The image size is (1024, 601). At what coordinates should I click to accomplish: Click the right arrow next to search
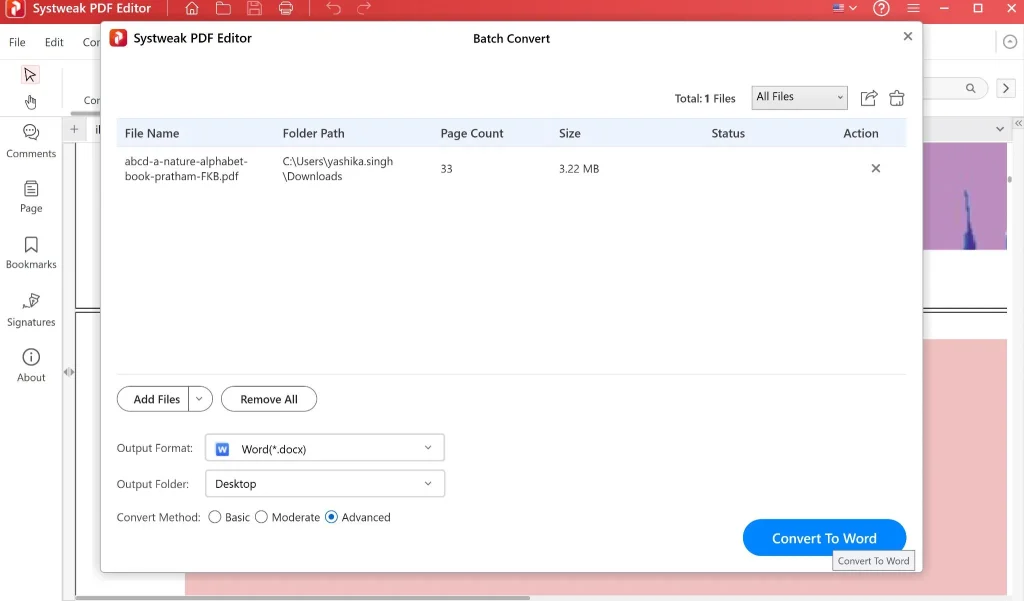pyautogui.click(x=1006, y=88)
